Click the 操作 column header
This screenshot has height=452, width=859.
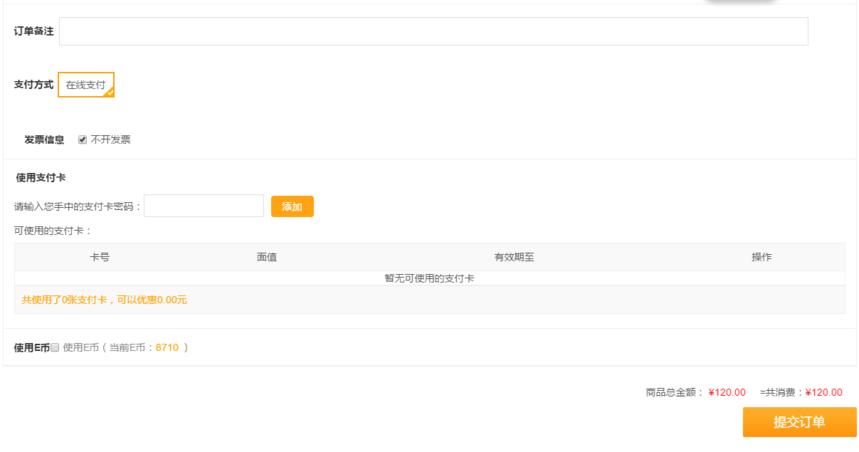click(761, 257)
